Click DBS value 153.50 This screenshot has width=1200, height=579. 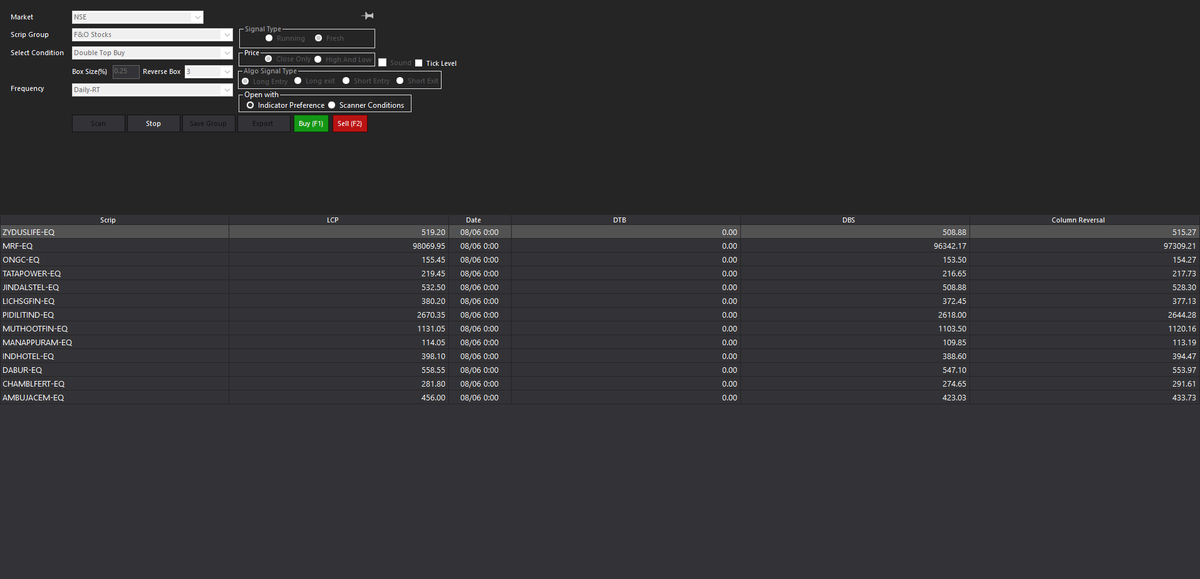click(x=954, y=259)
